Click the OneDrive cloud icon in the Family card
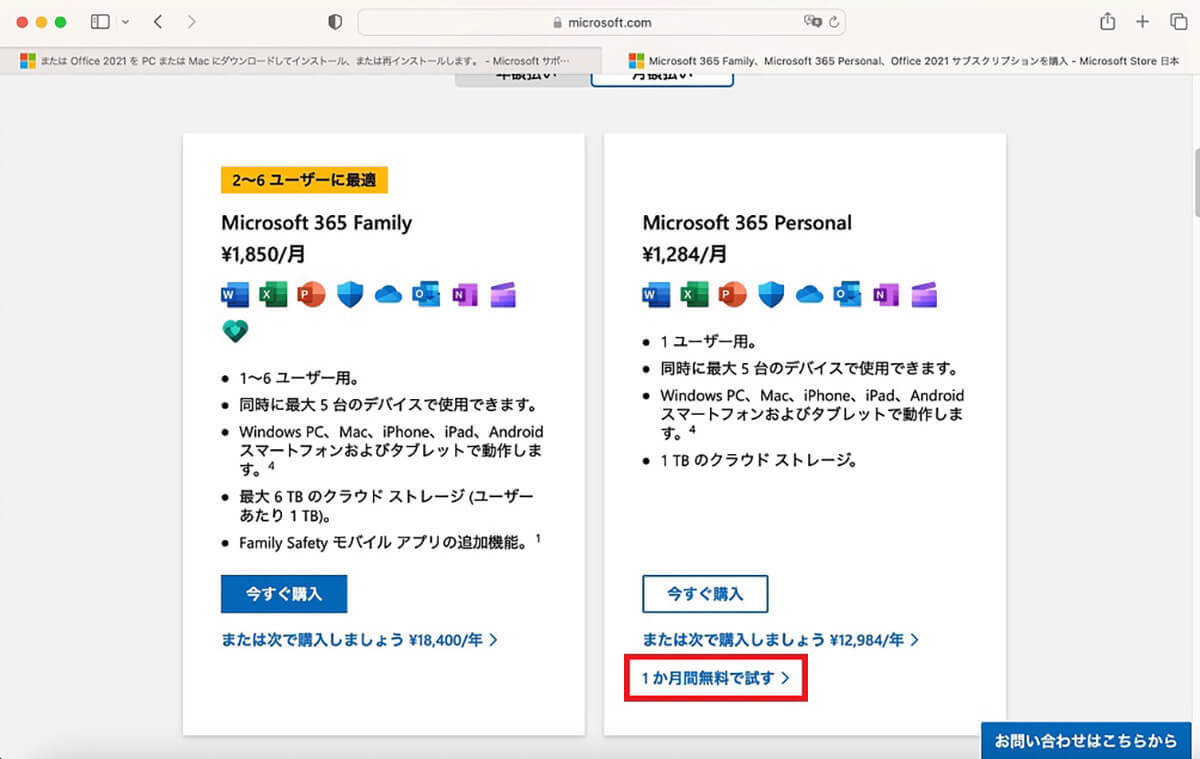1200x759 pixels. pyautogui.click(x=388, y=295)
